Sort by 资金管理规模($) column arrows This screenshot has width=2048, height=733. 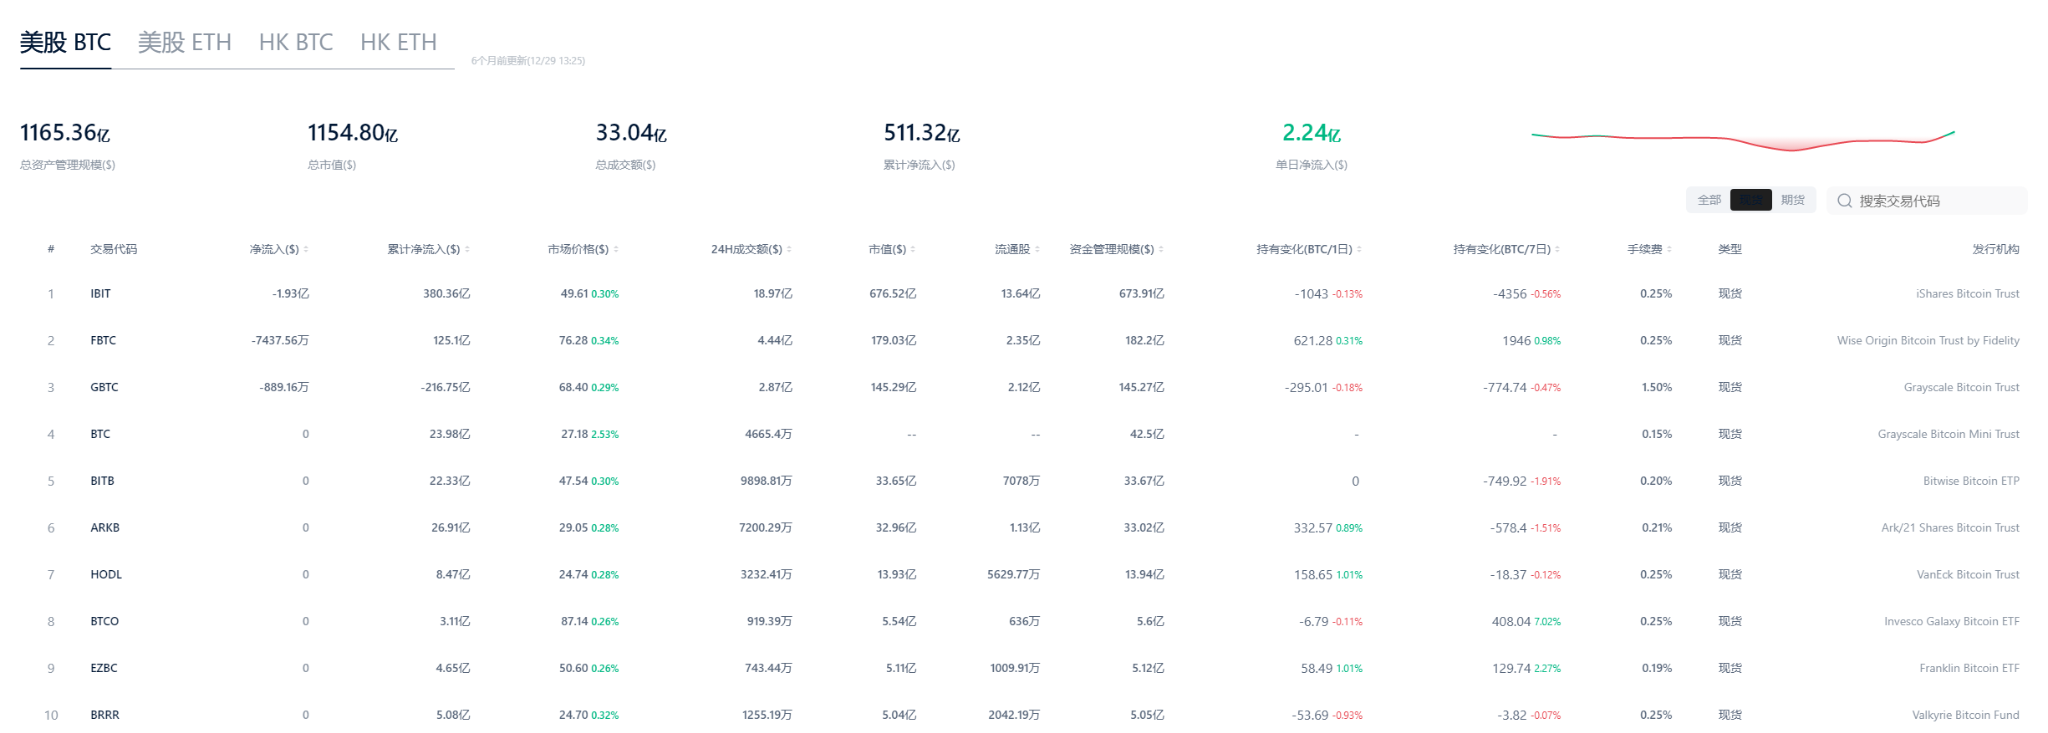[1161, 249]
